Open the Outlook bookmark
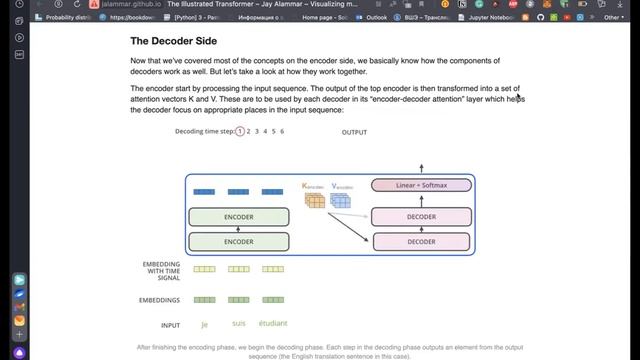This screenshot has width=640, height=360. (x=371, y=18)
